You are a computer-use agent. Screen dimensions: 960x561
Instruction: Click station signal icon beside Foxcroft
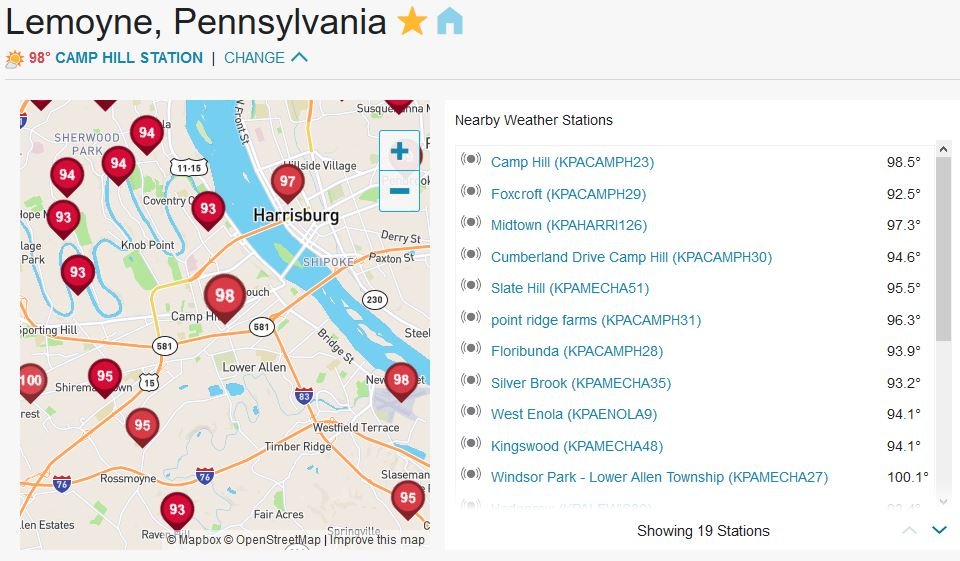click(471, 191)
